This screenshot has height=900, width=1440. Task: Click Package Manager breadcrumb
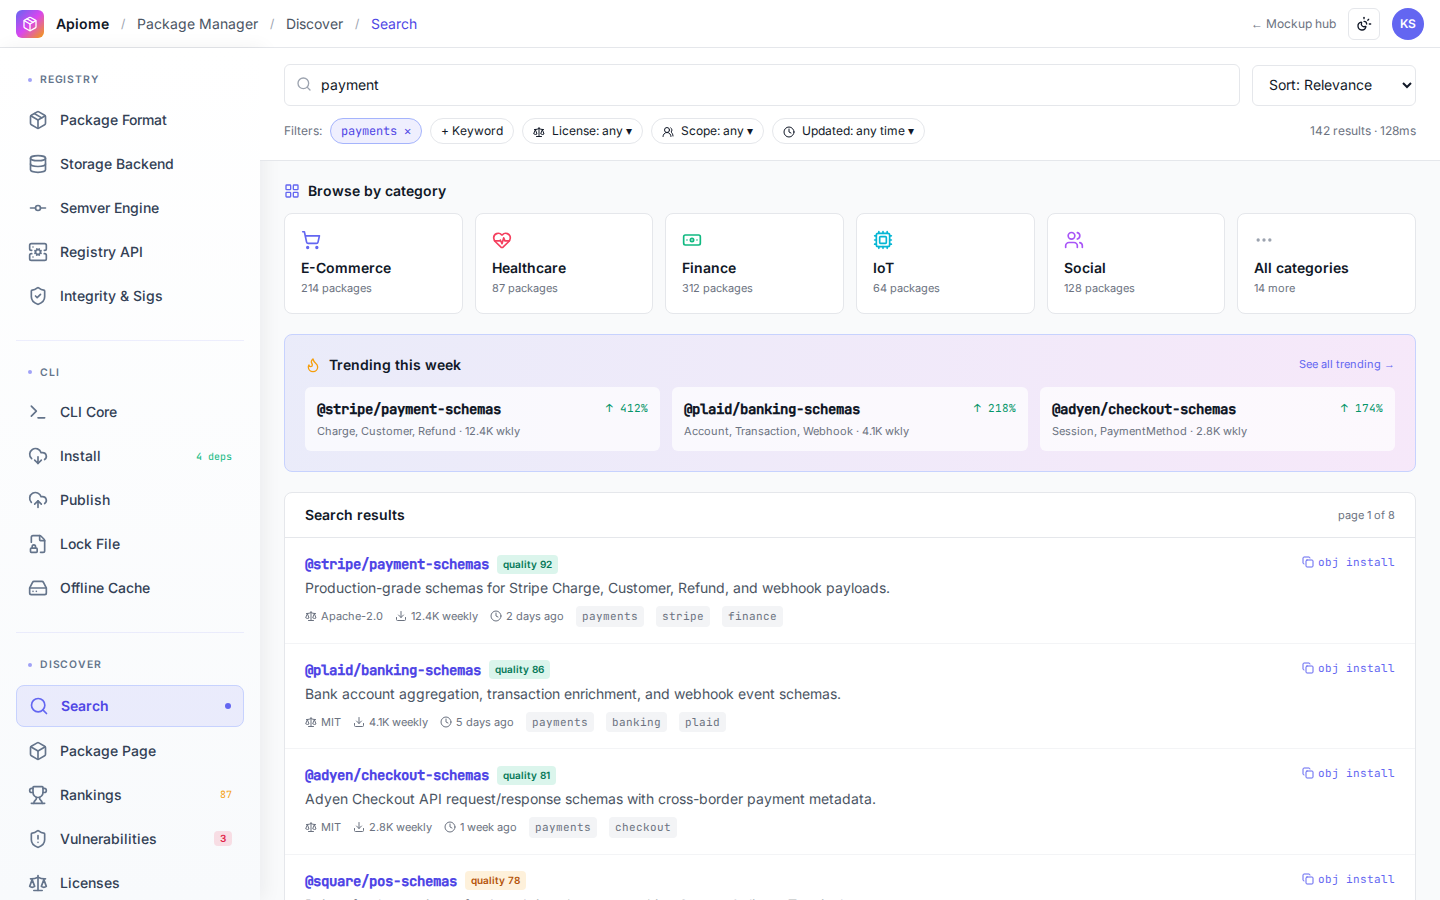pyautogui.click(x=197, y=24)
